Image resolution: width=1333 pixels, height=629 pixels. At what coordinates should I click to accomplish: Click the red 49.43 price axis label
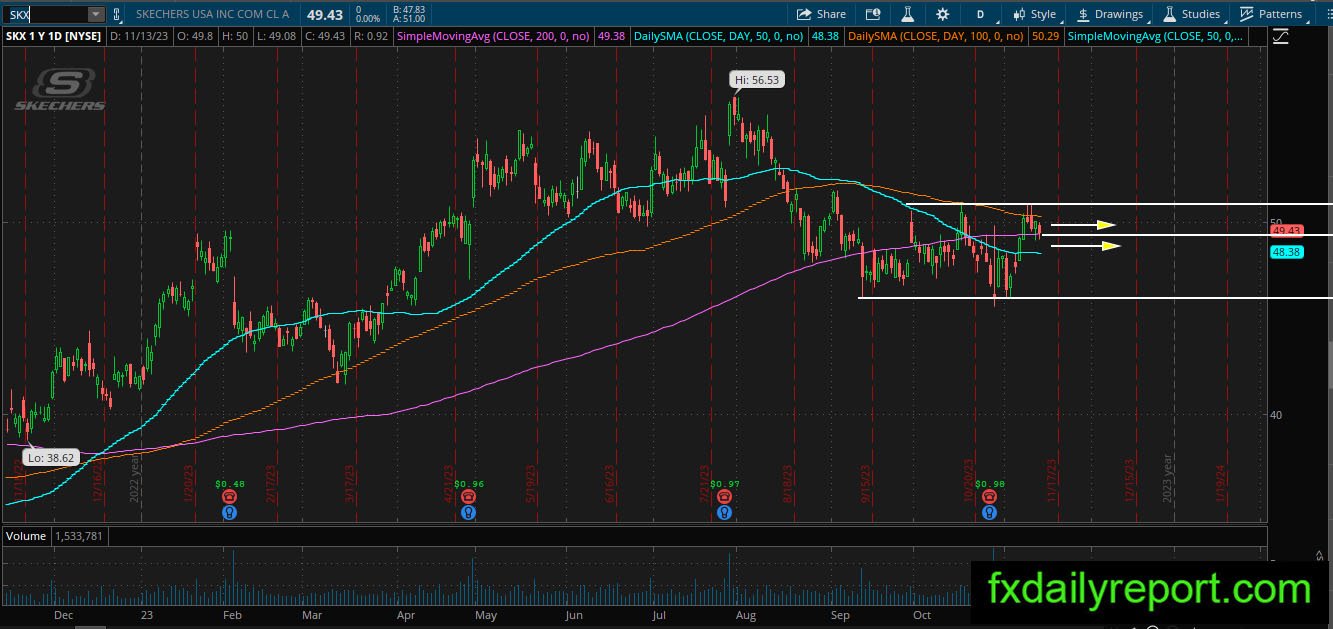click(x=1285, y=231)
